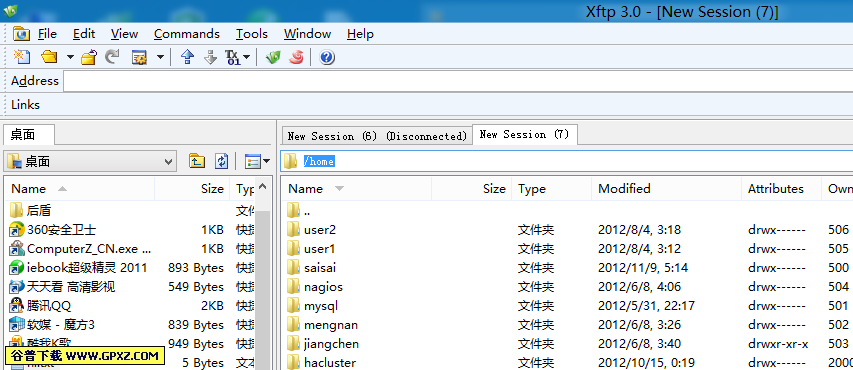
Task: Open the Edit menu
Action: pyautogui.click(x=84, y=34)
